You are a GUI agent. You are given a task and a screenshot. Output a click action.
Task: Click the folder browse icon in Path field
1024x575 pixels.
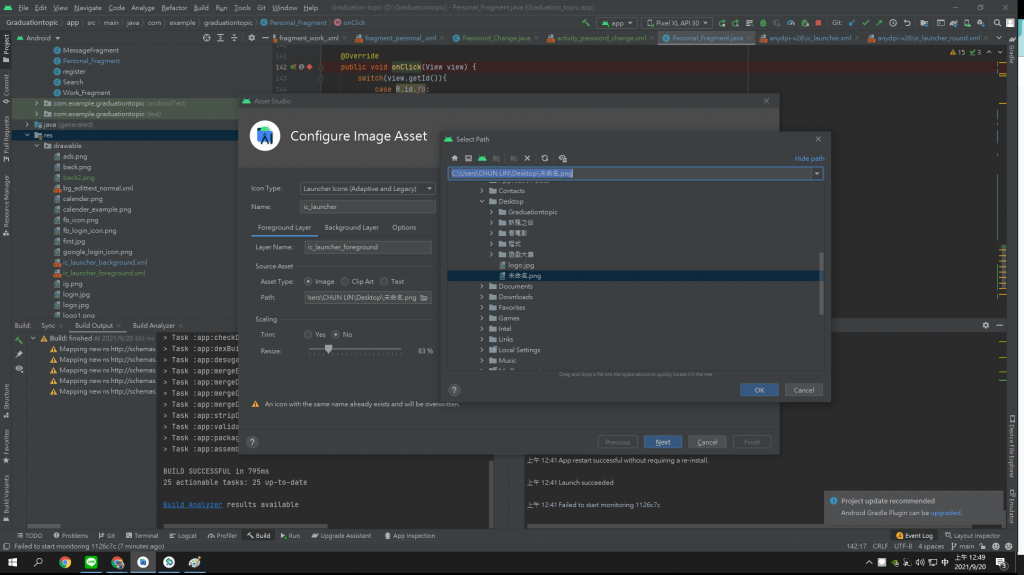[426, 298]
